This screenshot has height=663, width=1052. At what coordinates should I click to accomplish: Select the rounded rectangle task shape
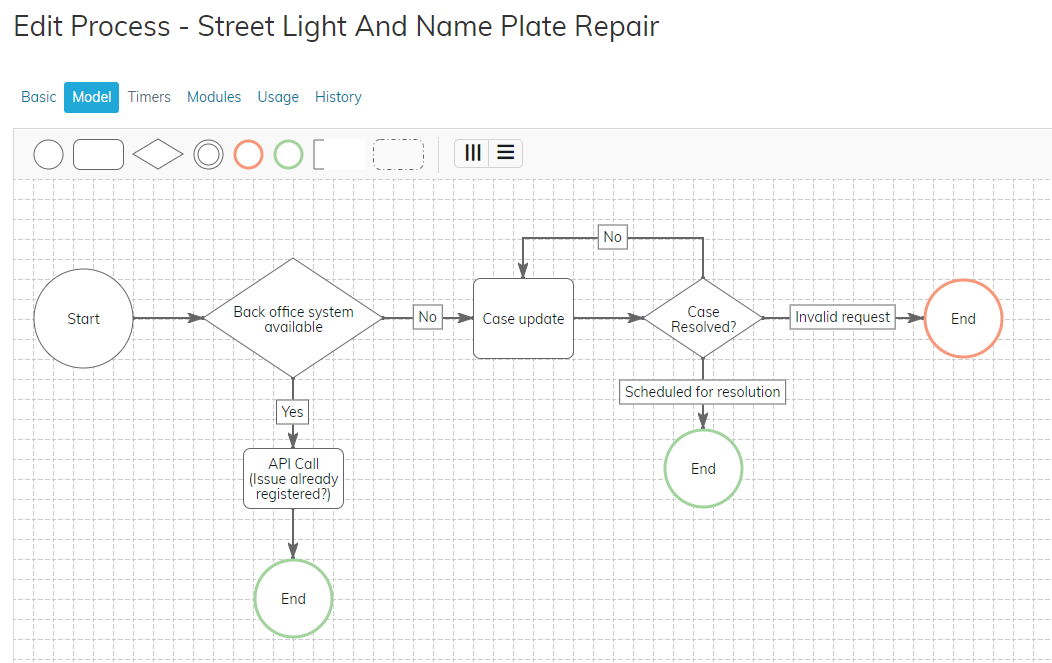tap(99, 154)
